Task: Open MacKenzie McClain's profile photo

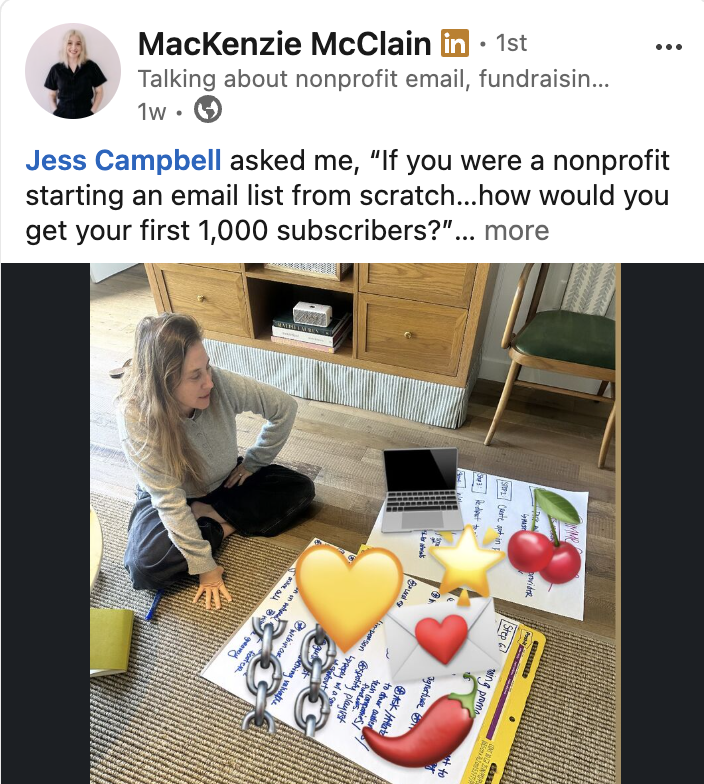Action: pyautogui.click(x=73, y=71)
